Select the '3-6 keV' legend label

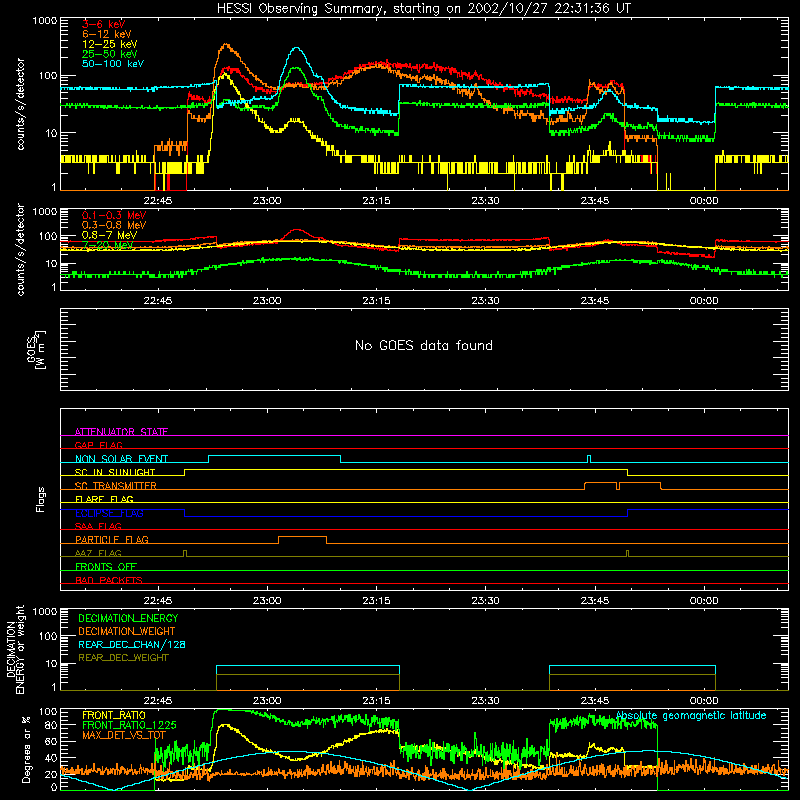click(104, 24)
